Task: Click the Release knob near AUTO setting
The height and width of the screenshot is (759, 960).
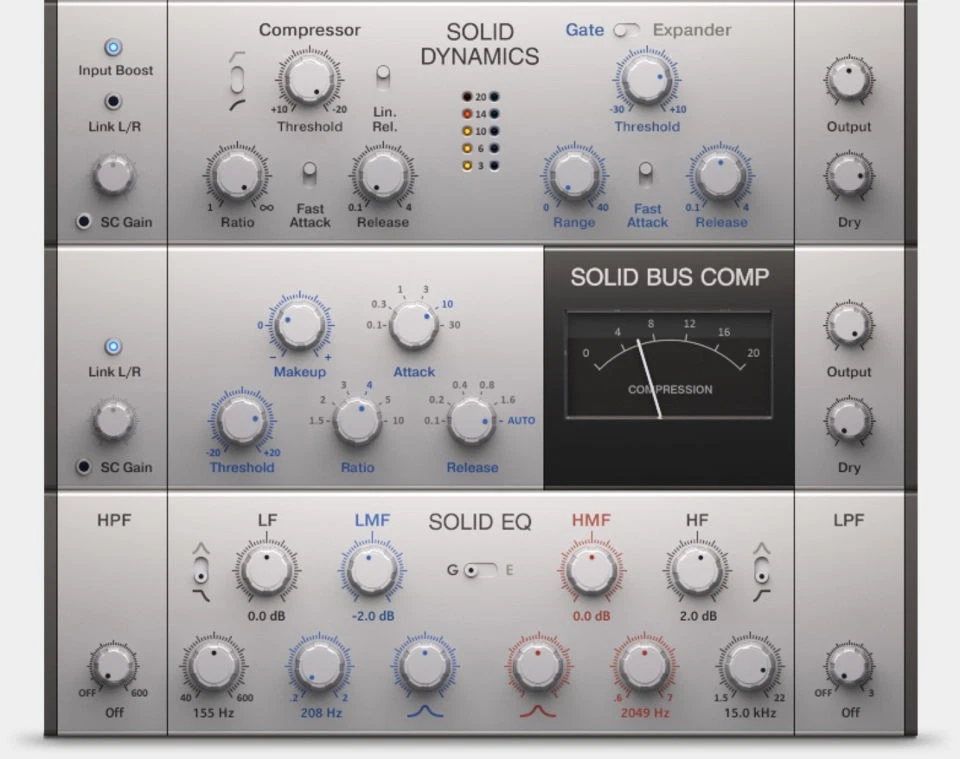Action: pyautogui.click(x=470, y=422)
